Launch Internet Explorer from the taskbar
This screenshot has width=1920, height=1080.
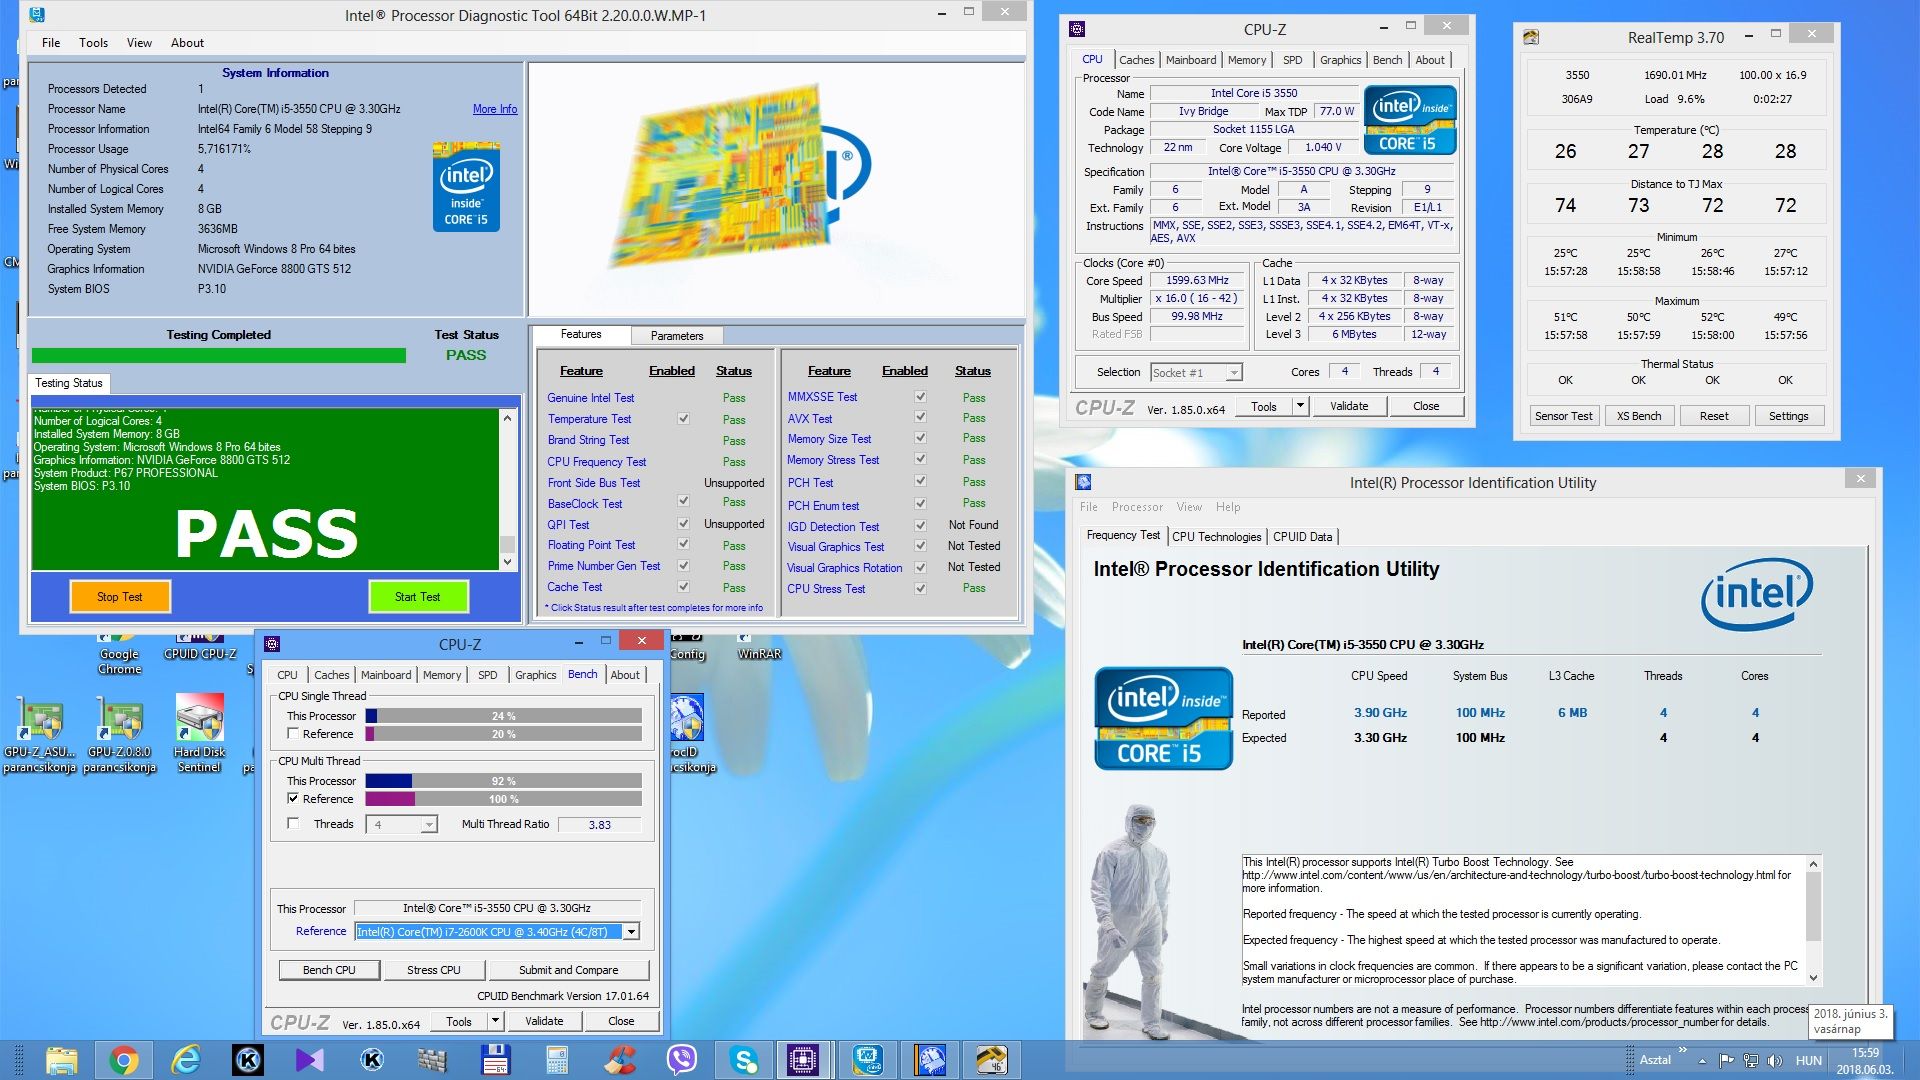[x=186, y=1060]
